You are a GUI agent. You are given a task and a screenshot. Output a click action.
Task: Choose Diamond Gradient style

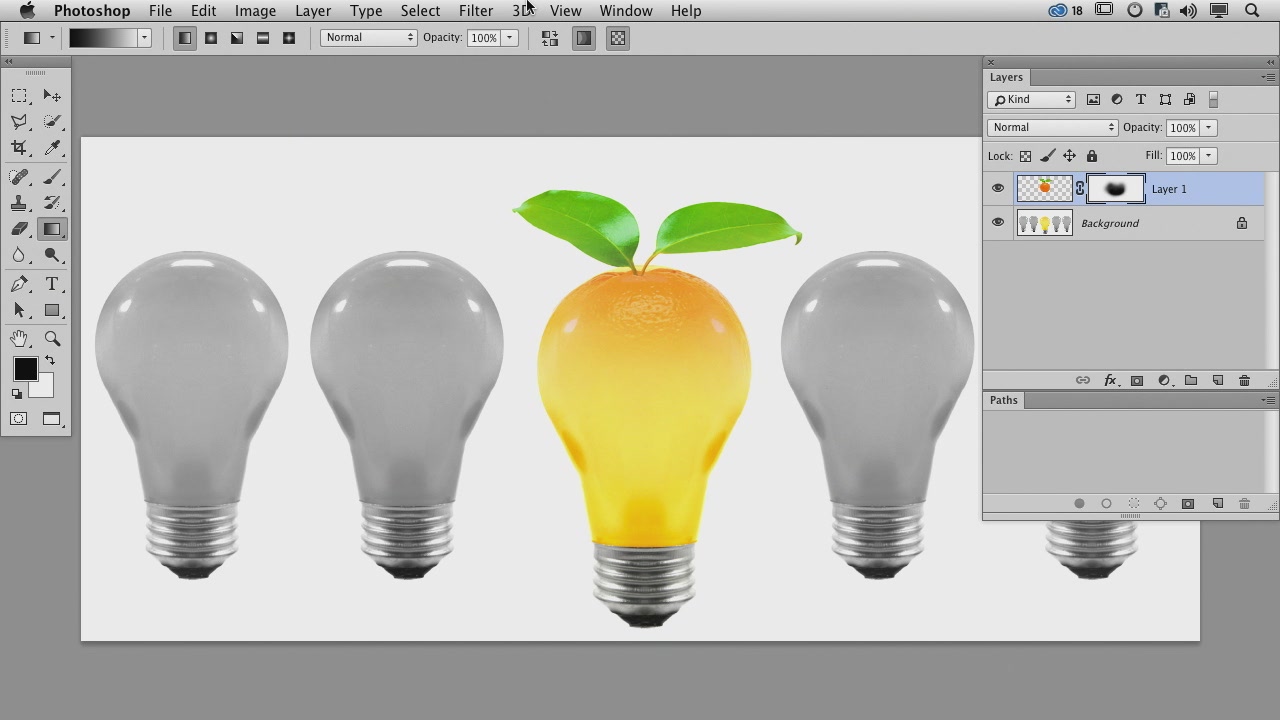pyautogui.click(x=289, y=38)
